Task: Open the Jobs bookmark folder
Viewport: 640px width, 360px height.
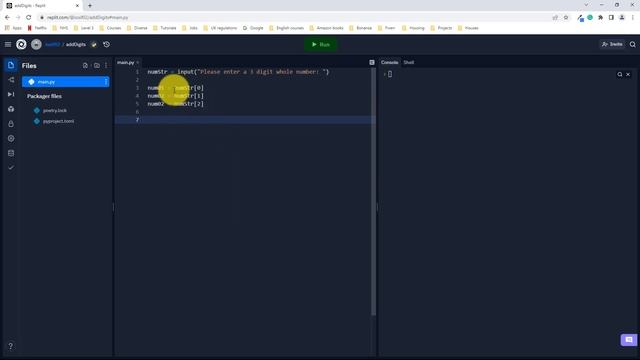Action: (x=190, y=28)
